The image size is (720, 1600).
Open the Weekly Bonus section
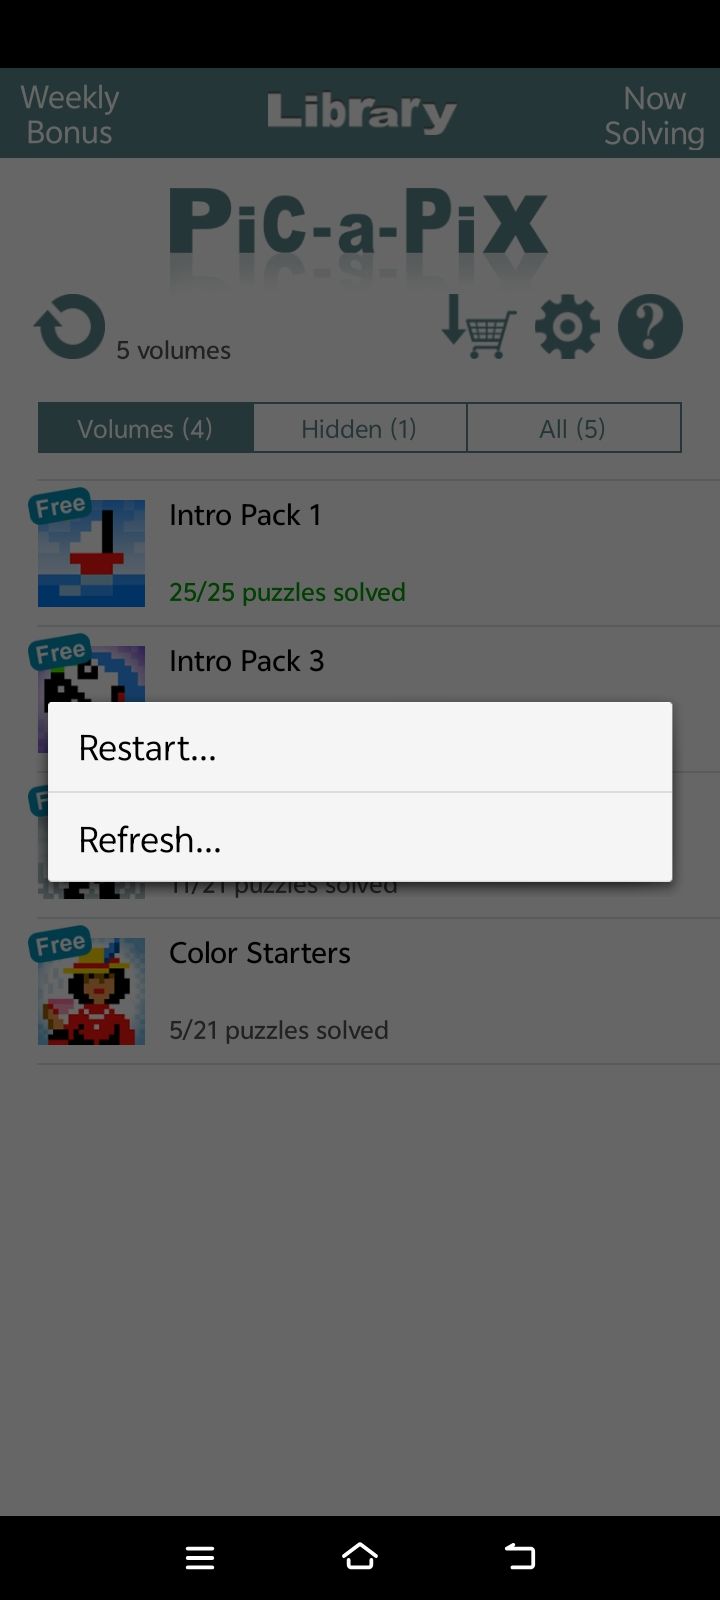point(70,114)
